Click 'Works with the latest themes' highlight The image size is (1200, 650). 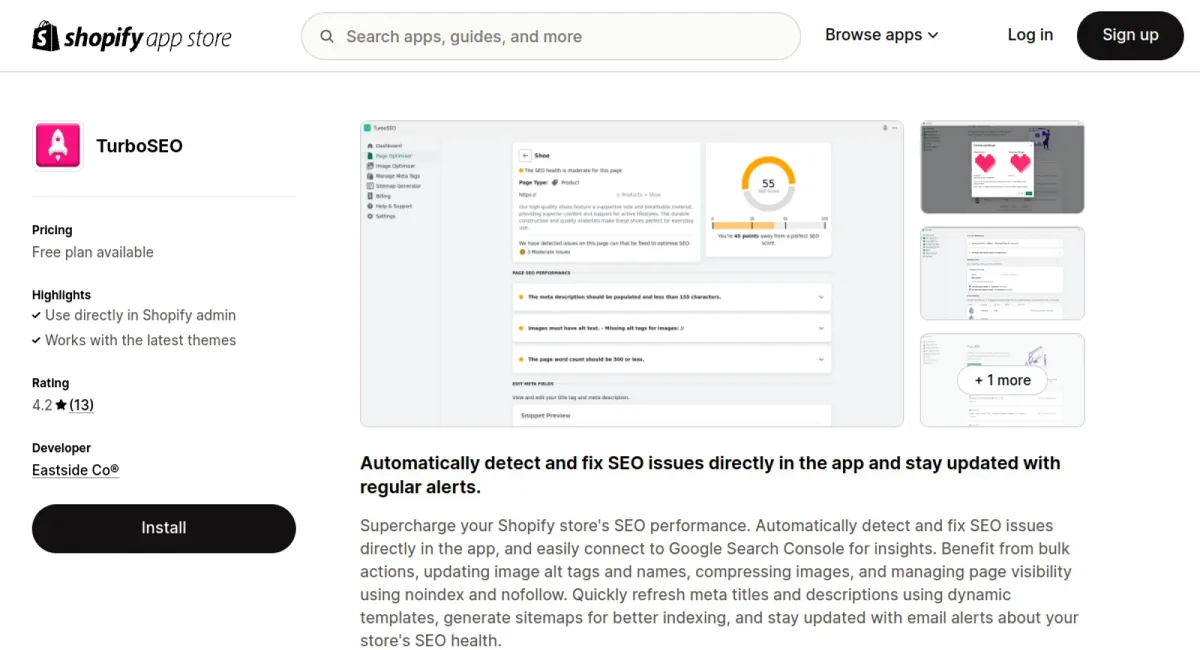[140, 340]
